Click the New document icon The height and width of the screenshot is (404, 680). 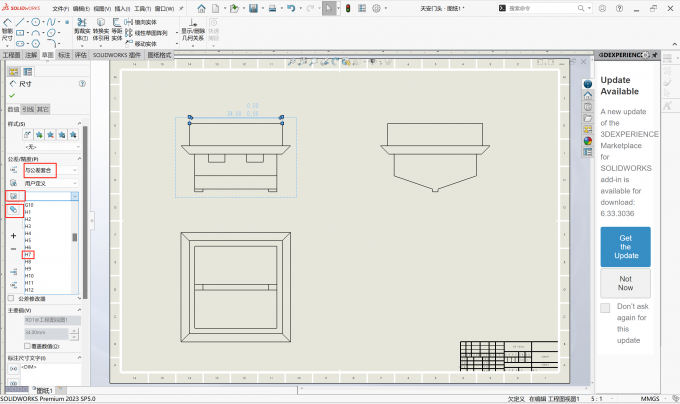(216, 8)
